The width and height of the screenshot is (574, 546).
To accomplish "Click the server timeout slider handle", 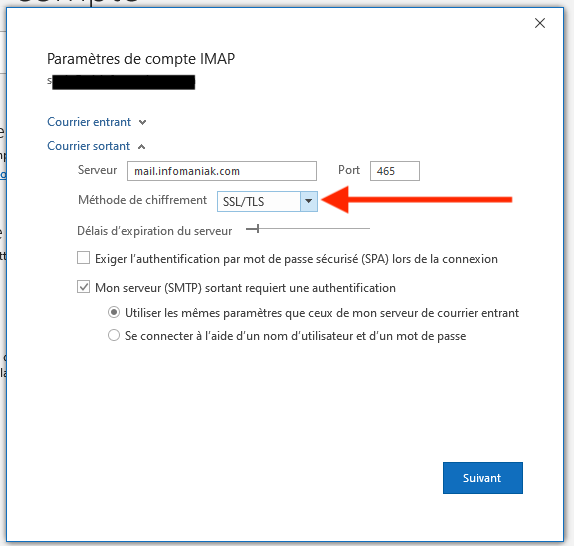I will 258,229.
